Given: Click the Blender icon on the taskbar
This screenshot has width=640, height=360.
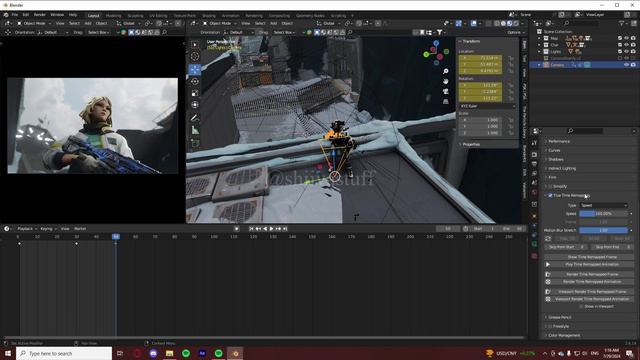Looking at the screenshot, I should (x=235, y=353).
